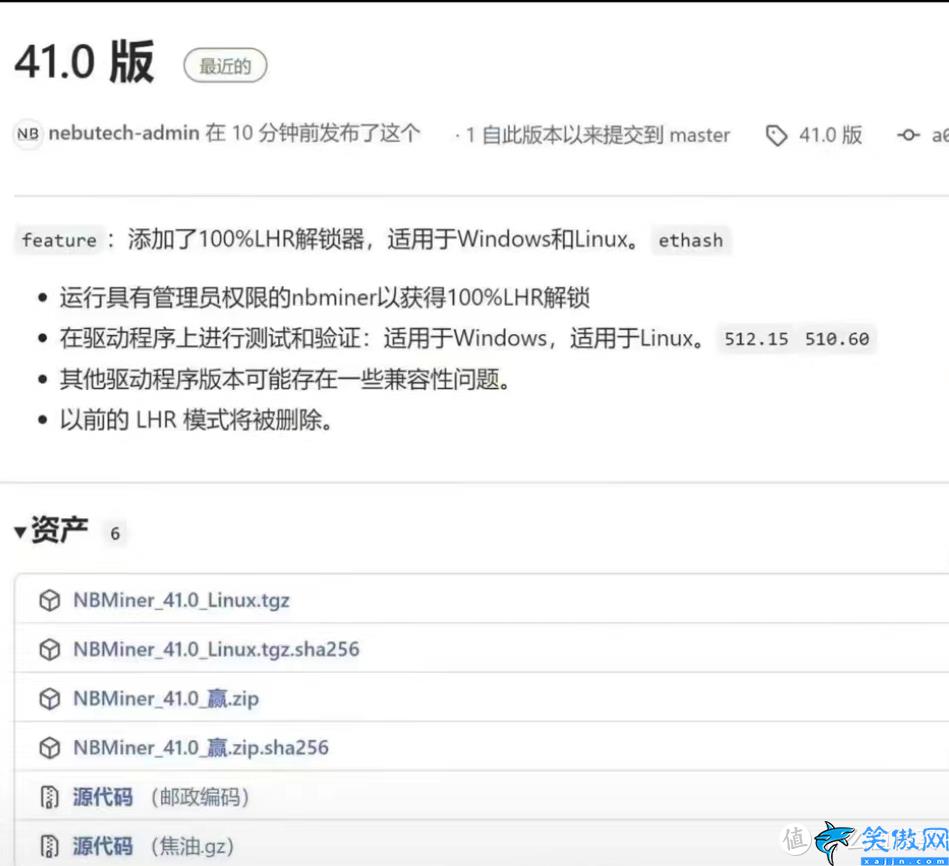Image resolution: width=949 pixels, height=866 pixels.
Task: Download NBMiner_41.0_Linux.tgz
Action: [x=182, y=600]
